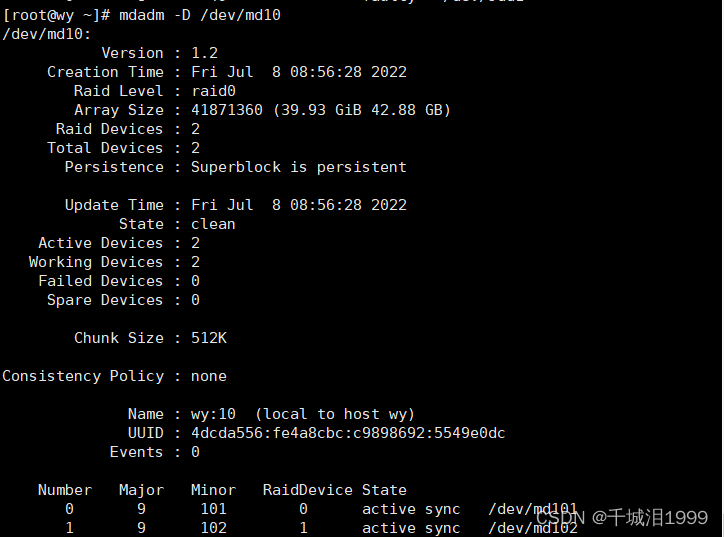Select the raid0 Raid Level value
The width and height of the screenshot is (724, 537).
[x=213, y=91]
